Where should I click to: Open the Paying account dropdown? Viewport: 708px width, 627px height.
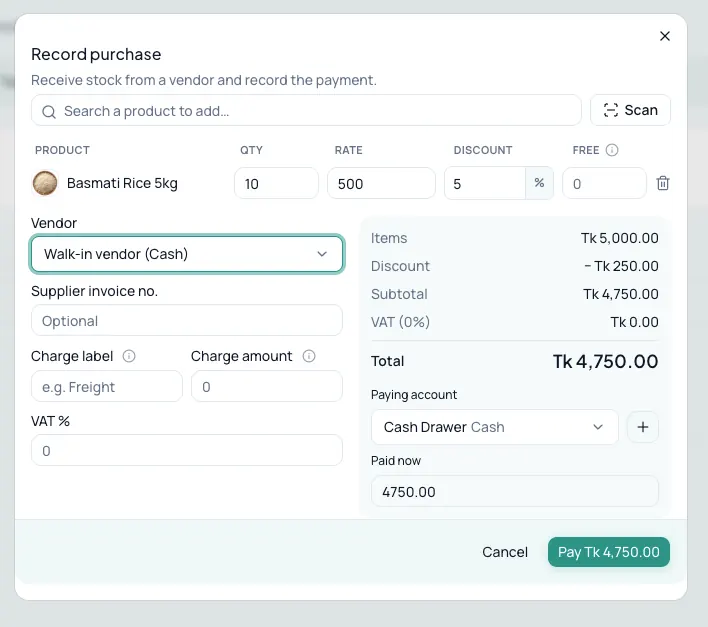click(494, 427)
